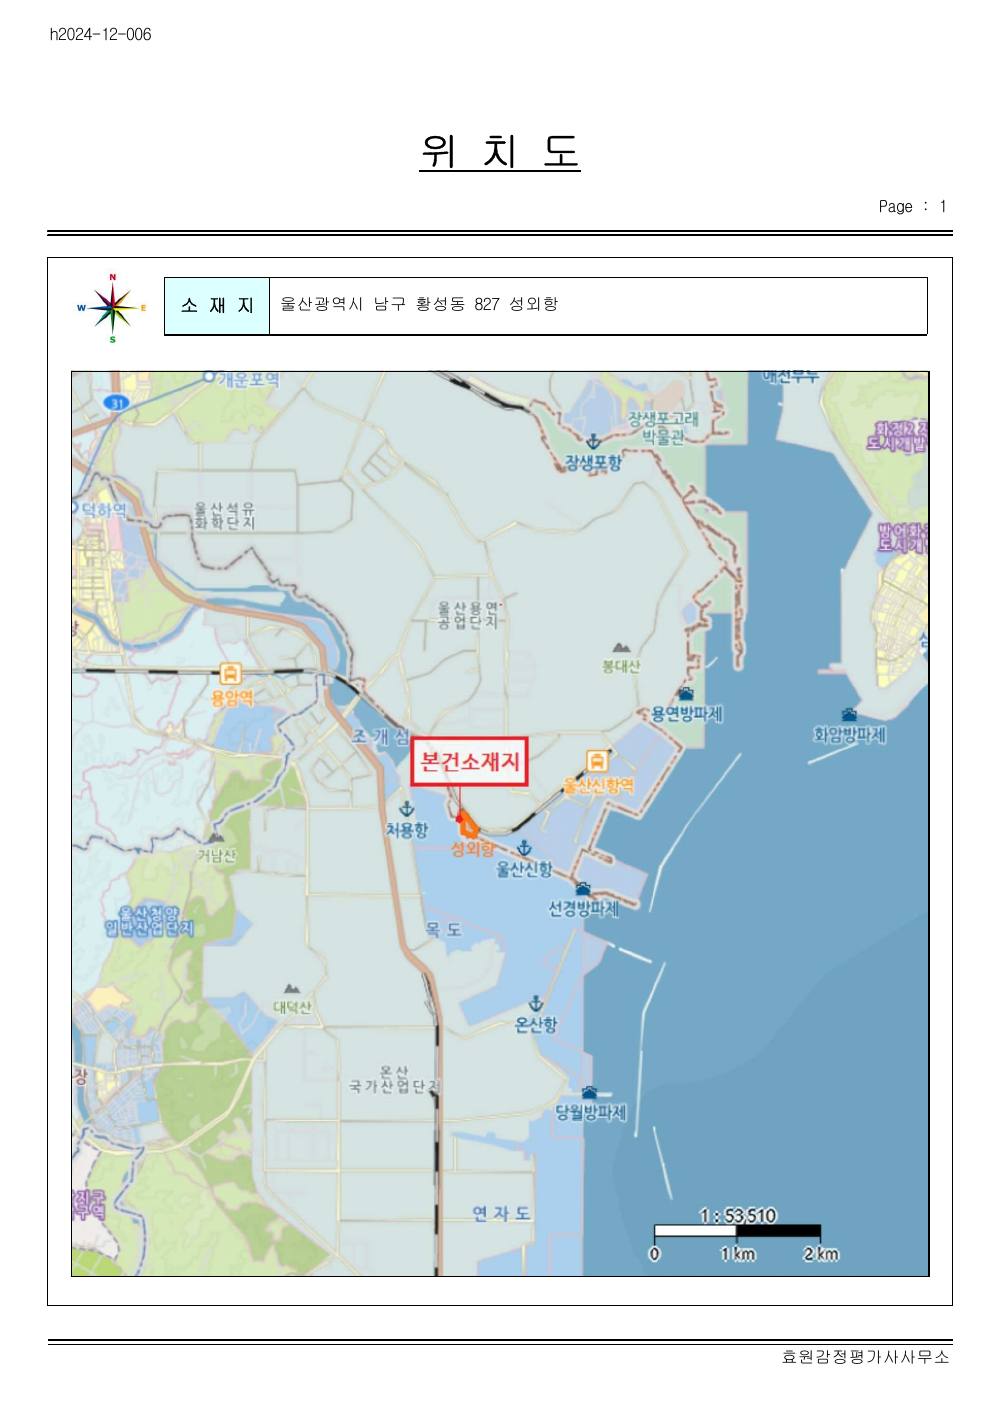Click the breakwater icon at 선경방파제
Screen dimensions: 1000x1416
pyautogui.click(x=583, y=888)
